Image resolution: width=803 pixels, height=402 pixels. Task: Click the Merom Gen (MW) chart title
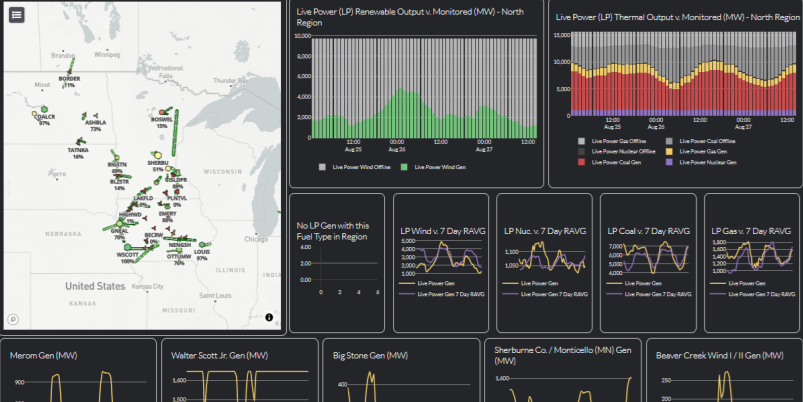44,355
